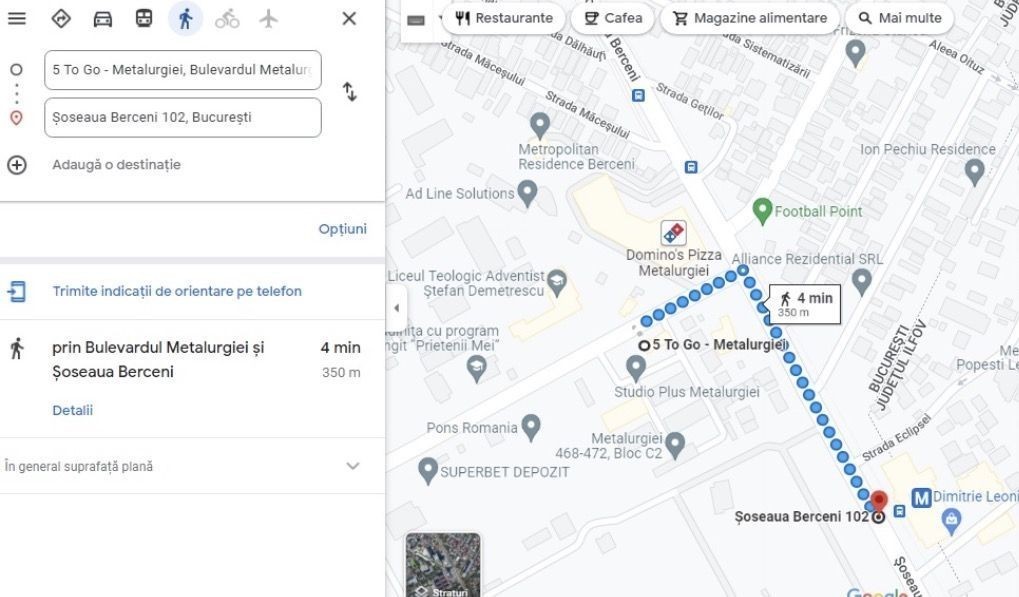
Task: Open the Opțiuni route options
Action: pyautogui.click(x=342, y=229)
